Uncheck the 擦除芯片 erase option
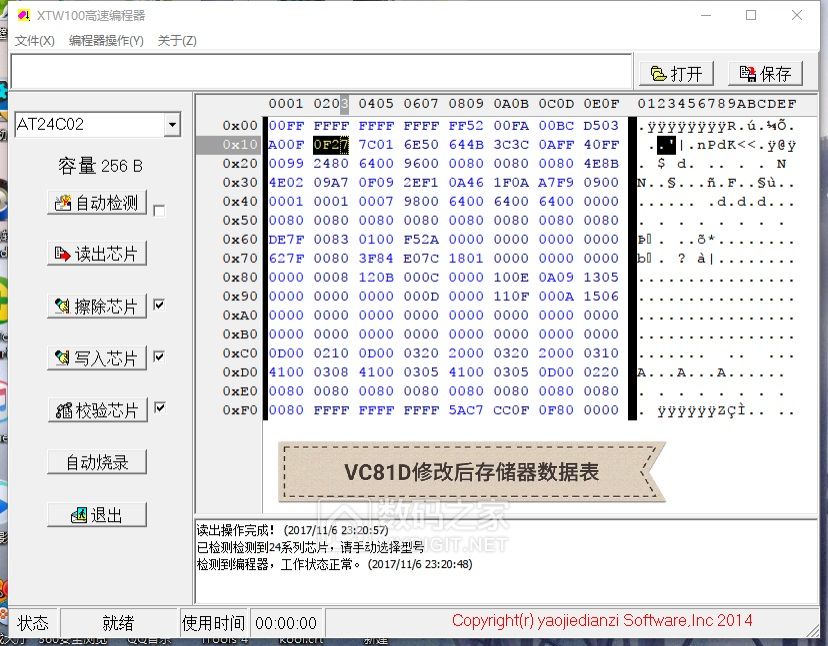The height and width of the screenshot is (646, 828). 159,305
